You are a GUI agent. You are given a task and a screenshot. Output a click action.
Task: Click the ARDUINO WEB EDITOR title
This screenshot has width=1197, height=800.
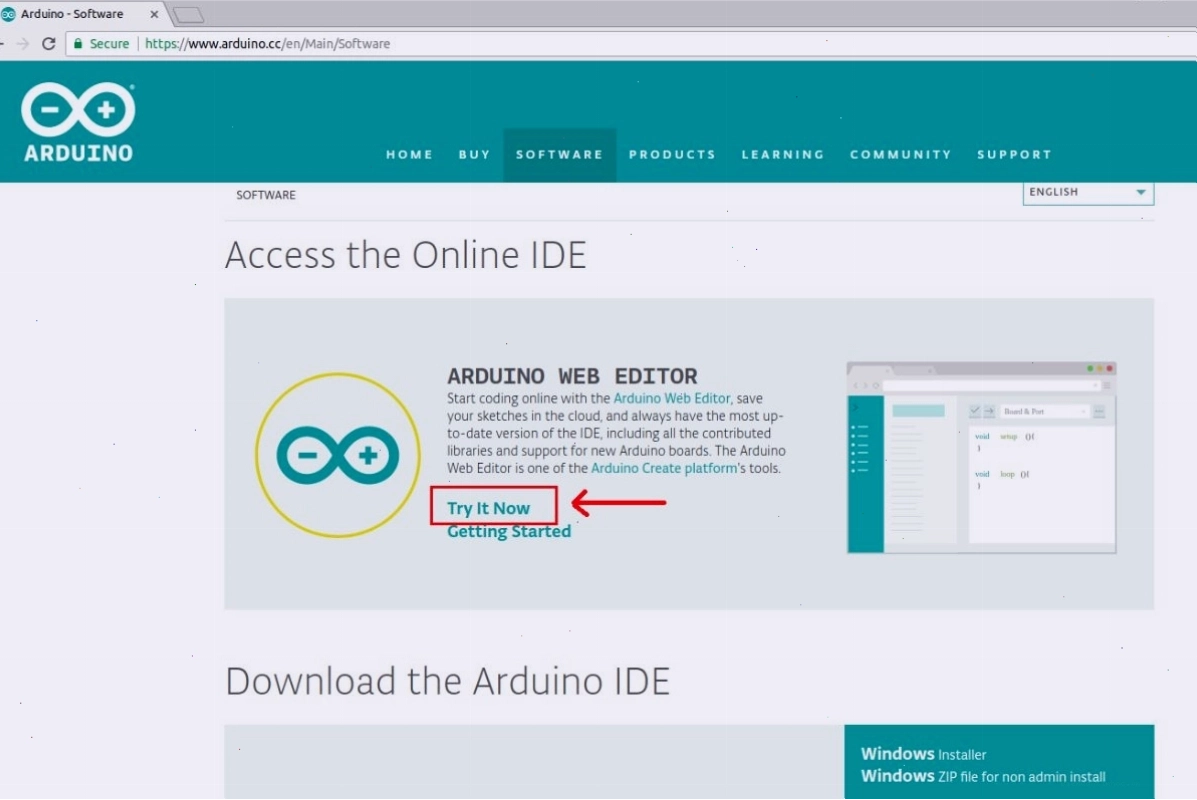(573, 376)
